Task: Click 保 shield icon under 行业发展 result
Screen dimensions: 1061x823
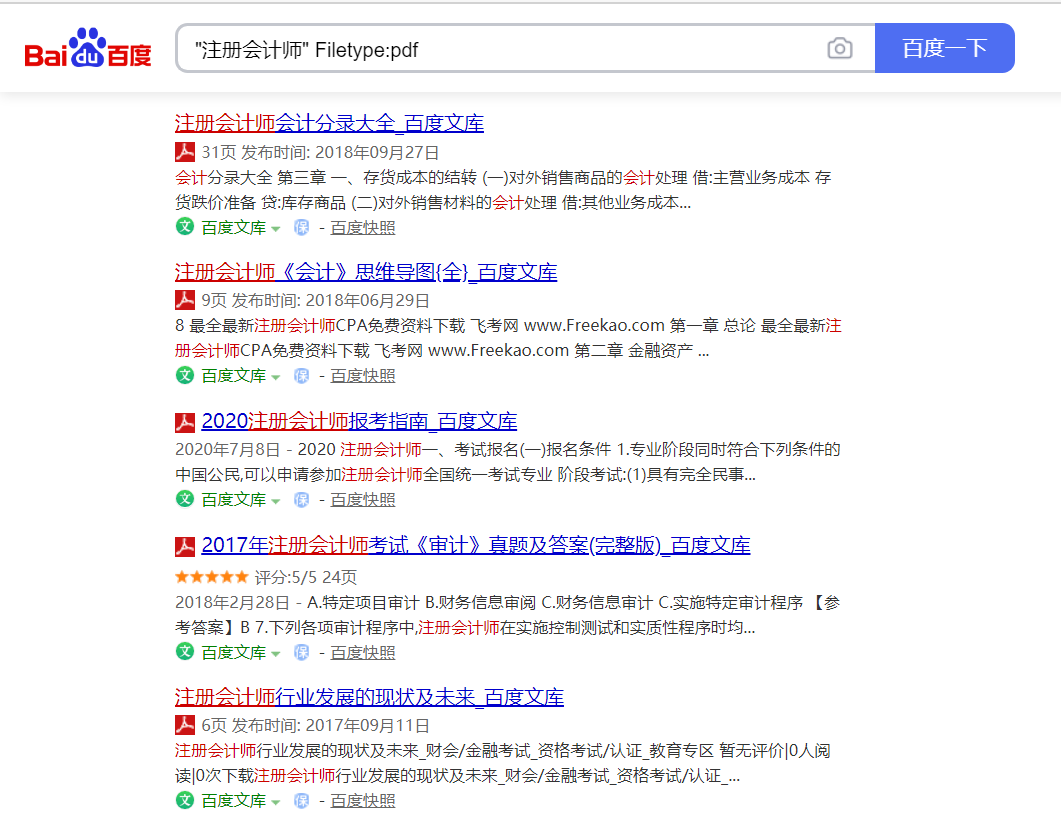Action: [x=302, y=801]
